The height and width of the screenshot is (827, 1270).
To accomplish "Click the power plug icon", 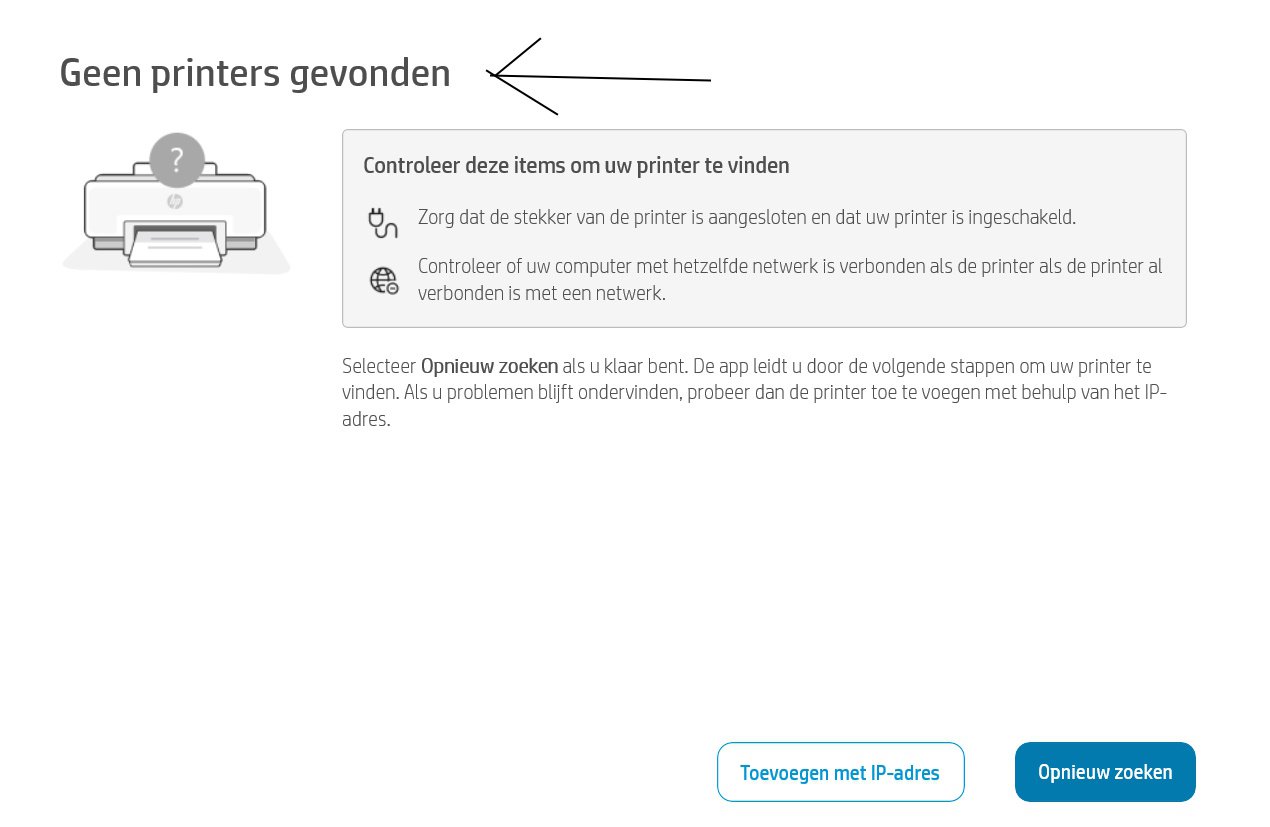I will [x=382, y=223].
